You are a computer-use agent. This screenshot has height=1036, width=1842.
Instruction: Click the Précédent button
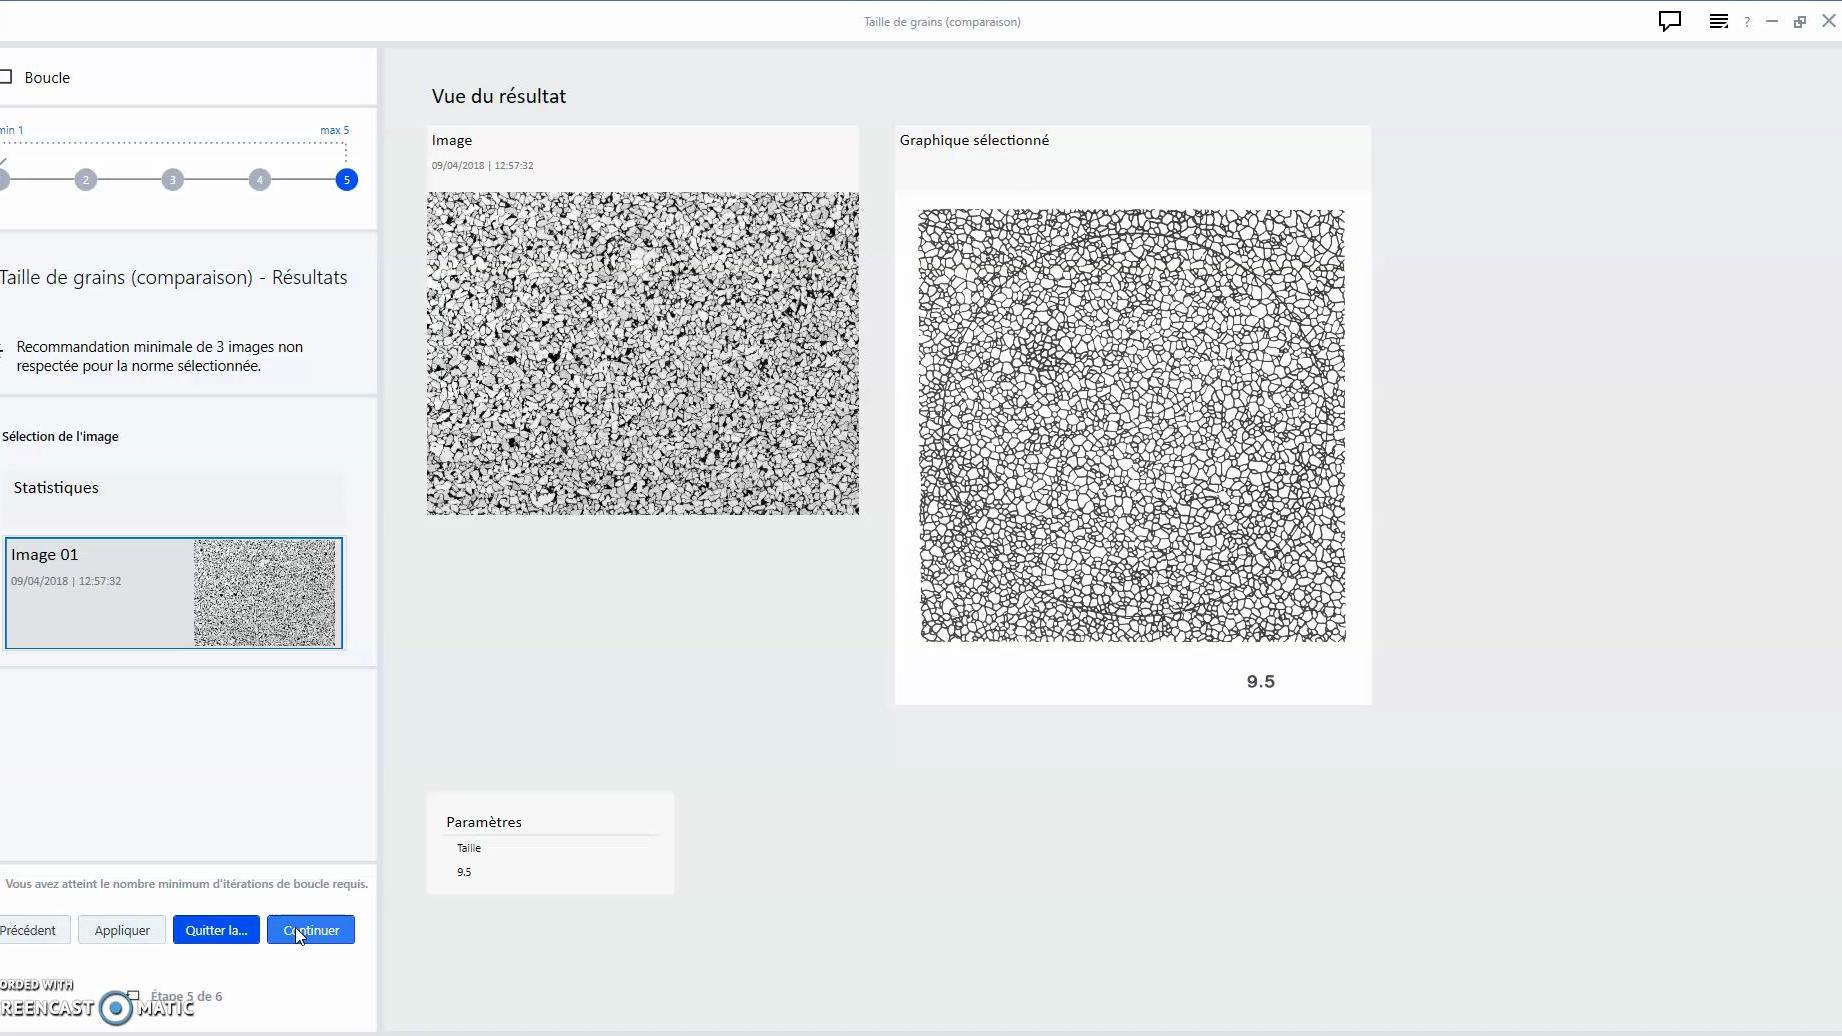[x=35, y=930]
